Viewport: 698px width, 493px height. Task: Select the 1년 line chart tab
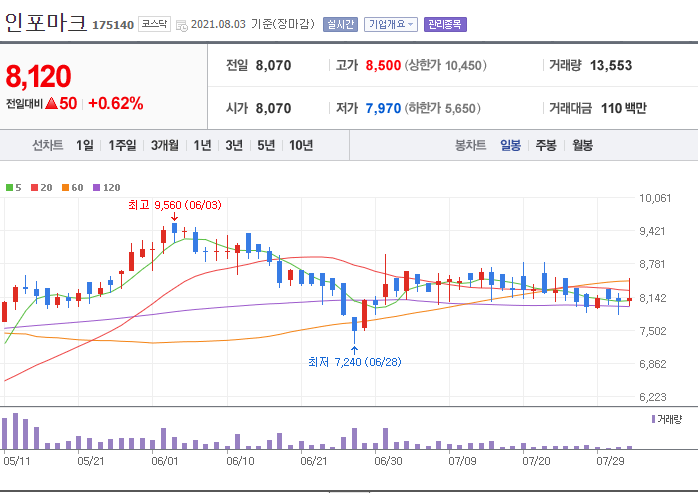[x=202, y=145]
